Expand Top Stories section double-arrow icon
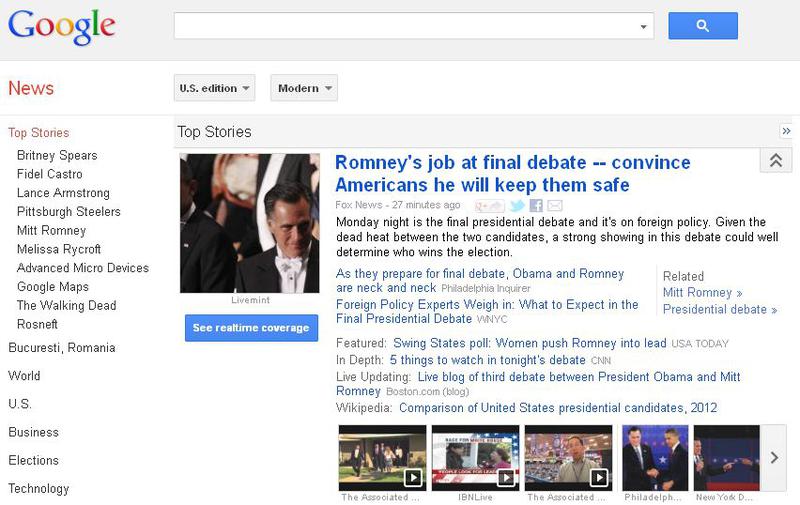Viewport: 800px width, 505px height. tap(786, 131)
